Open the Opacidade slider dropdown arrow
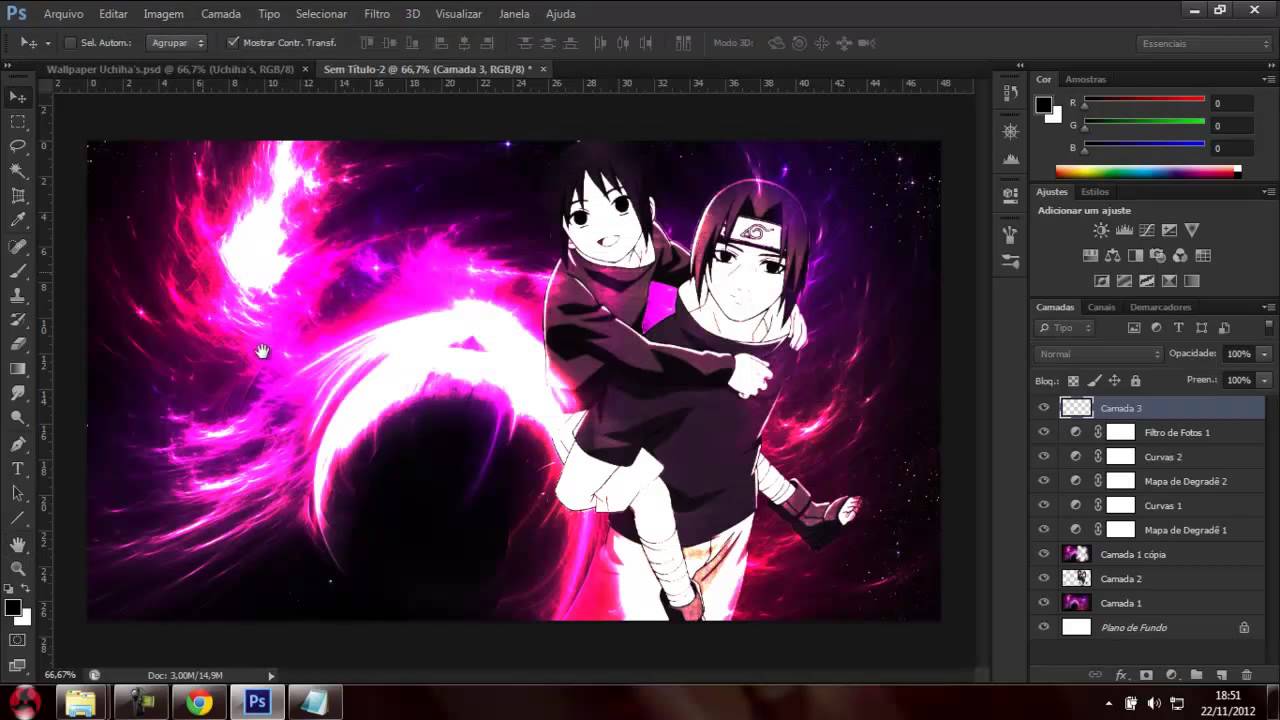Image resolution: width=1280 pixels, height=720 pixels. [1264, 354]
